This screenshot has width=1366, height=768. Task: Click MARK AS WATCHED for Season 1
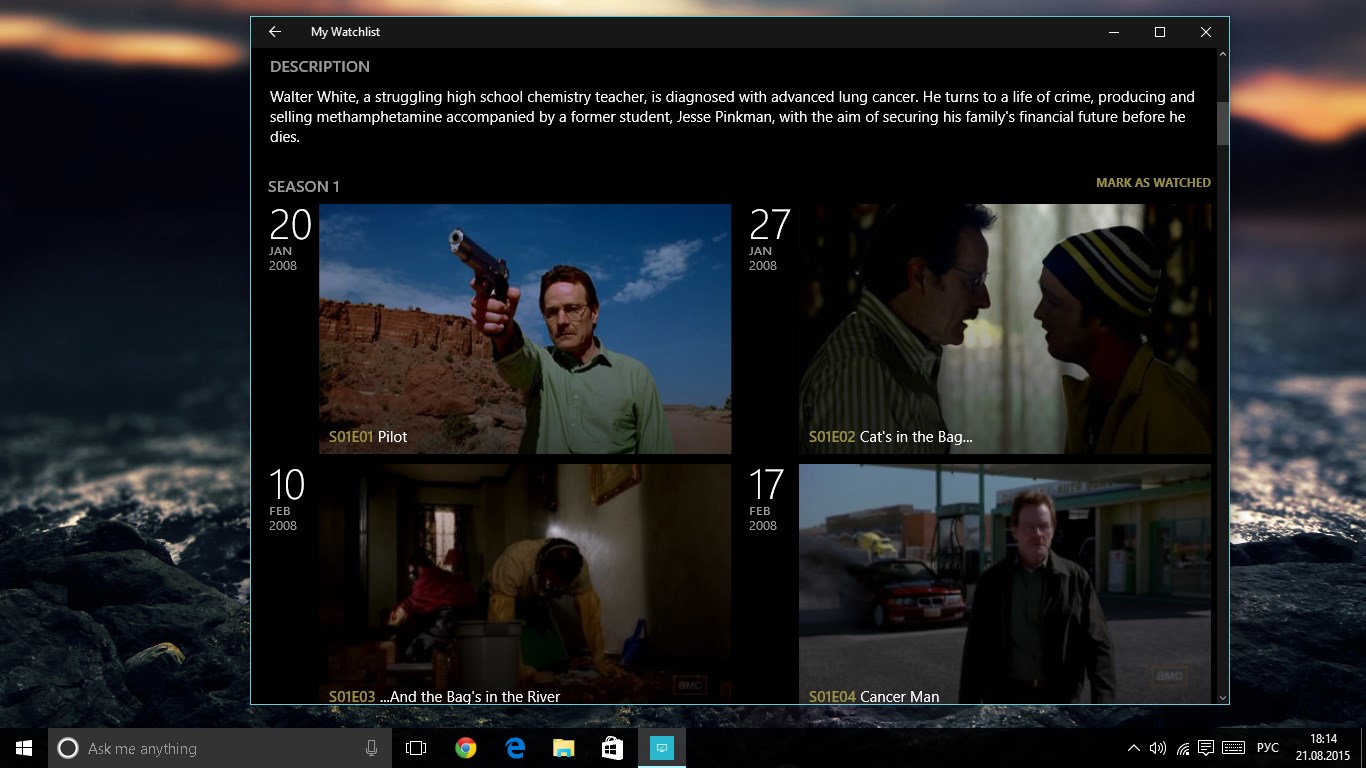click(1153, 183)
